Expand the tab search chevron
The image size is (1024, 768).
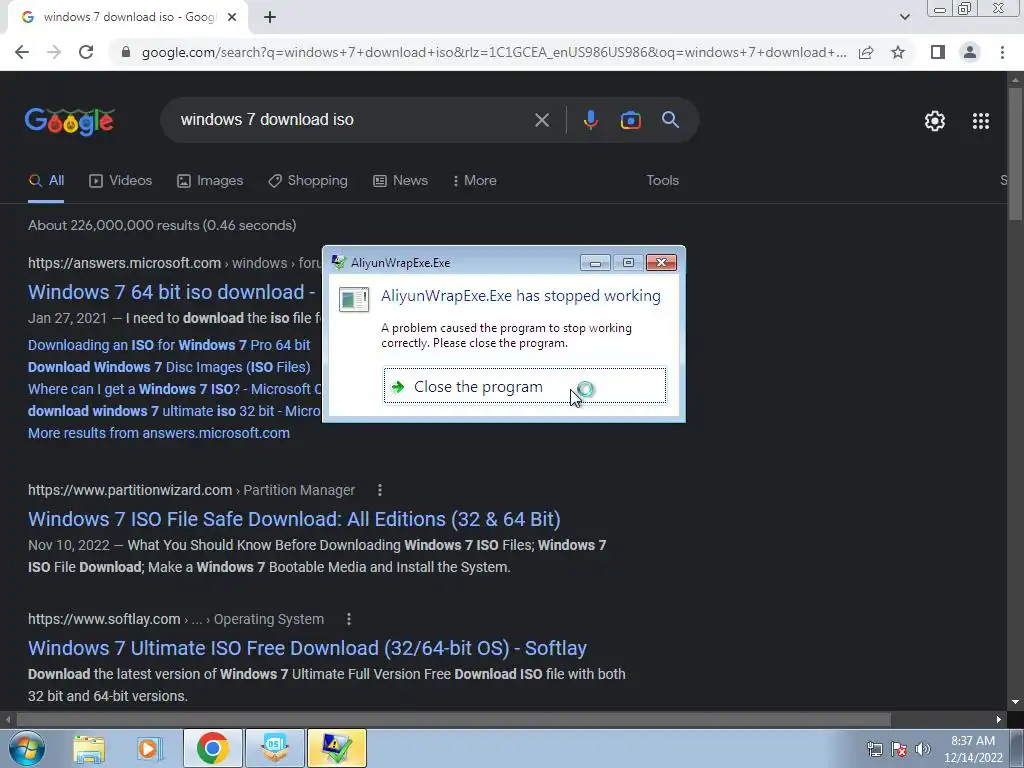tap(904, 17)
